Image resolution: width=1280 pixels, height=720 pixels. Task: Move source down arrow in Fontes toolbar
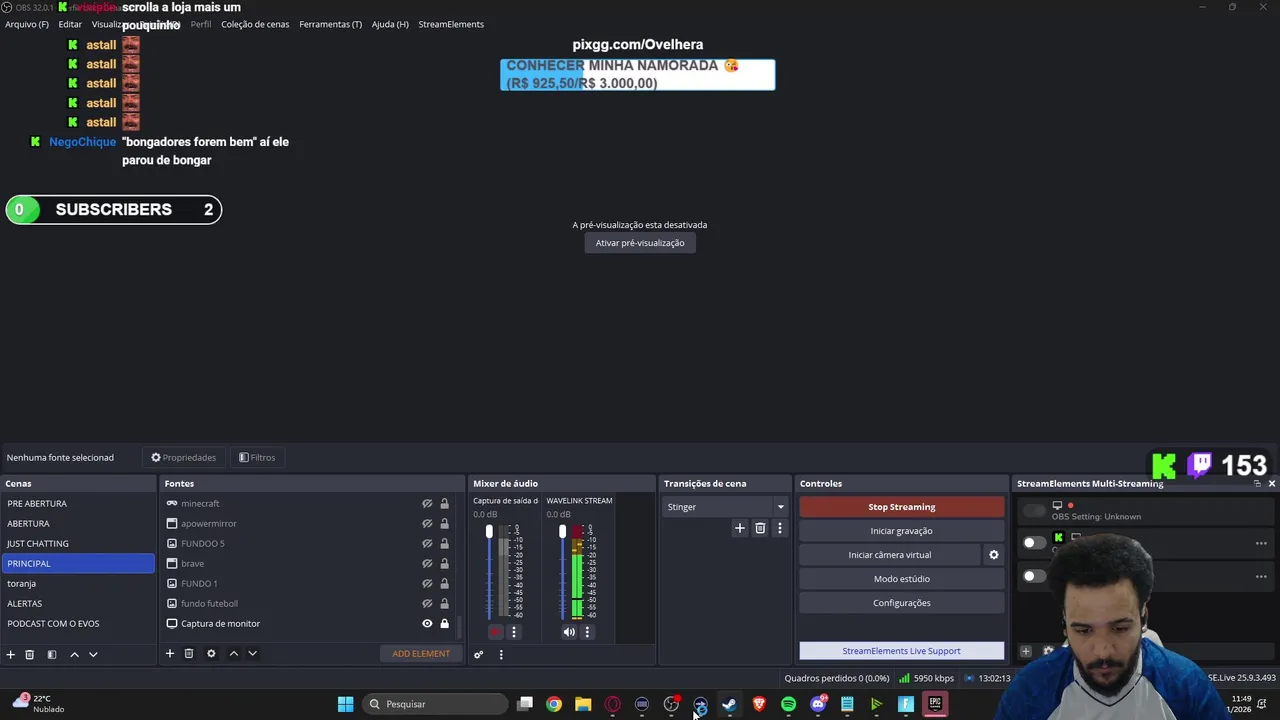click(x=252, y=653)
